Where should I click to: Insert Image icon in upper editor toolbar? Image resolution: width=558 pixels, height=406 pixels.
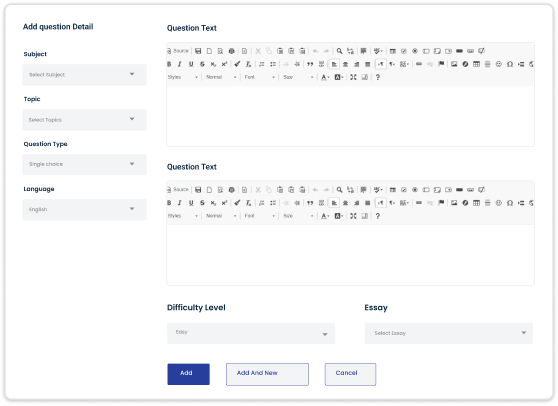pos(454,64)
